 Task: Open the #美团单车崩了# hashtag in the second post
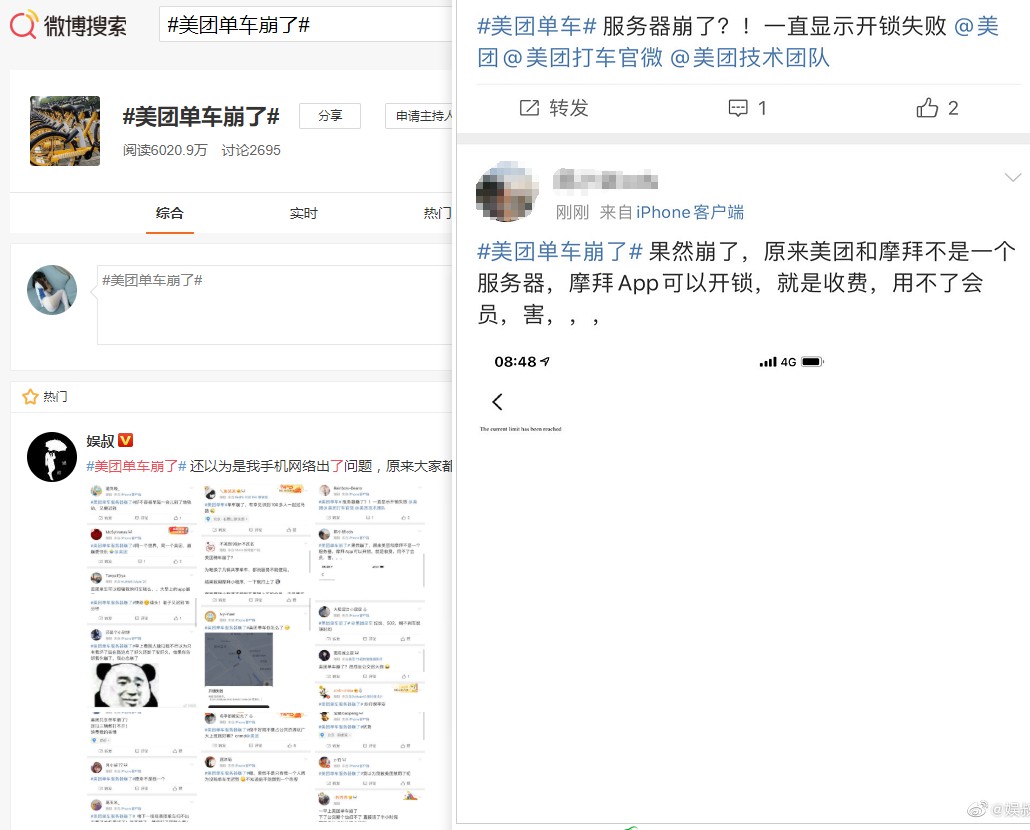coord(560,251)
